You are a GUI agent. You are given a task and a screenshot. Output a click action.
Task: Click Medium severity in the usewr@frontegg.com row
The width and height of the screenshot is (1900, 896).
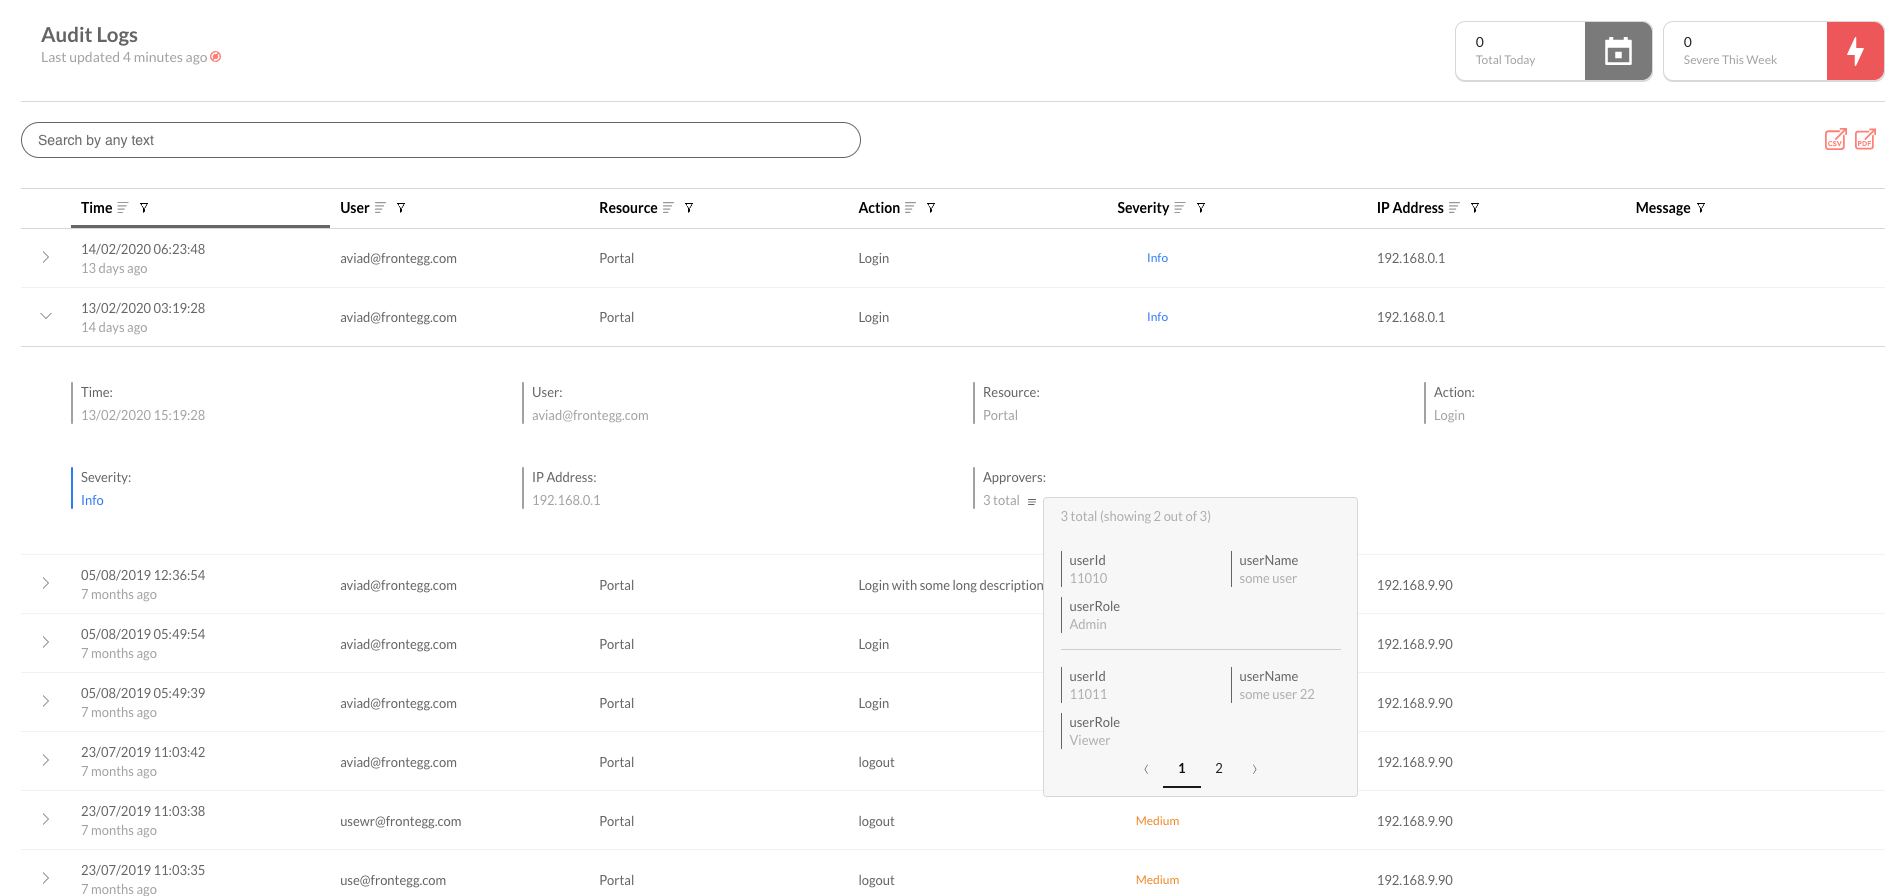1157,821
